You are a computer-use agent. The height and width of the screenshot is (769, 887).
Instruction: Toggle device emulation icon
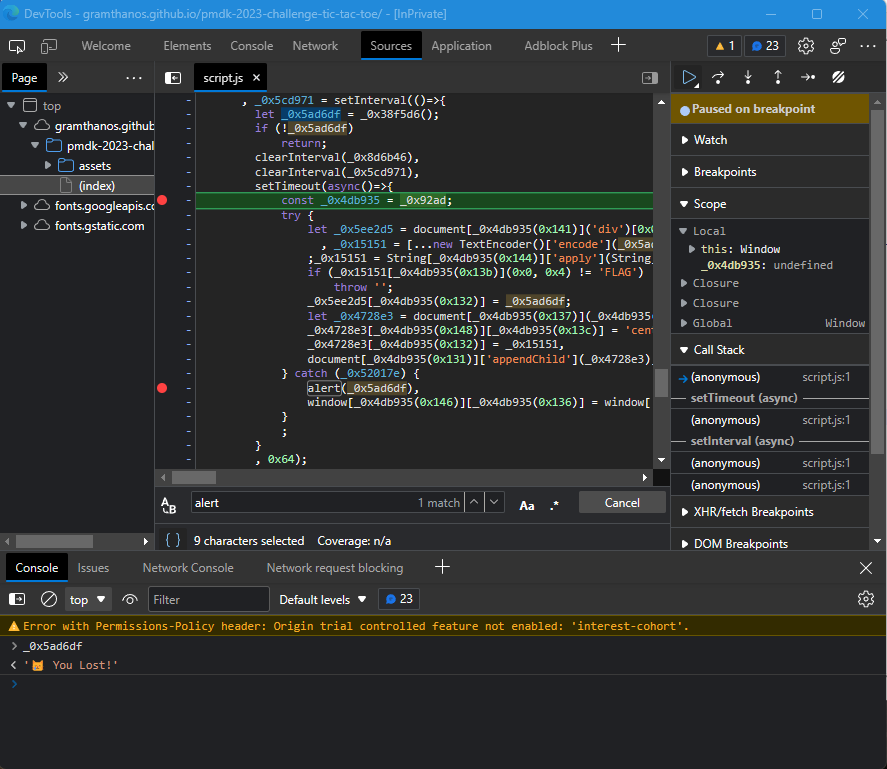[49, 46]
